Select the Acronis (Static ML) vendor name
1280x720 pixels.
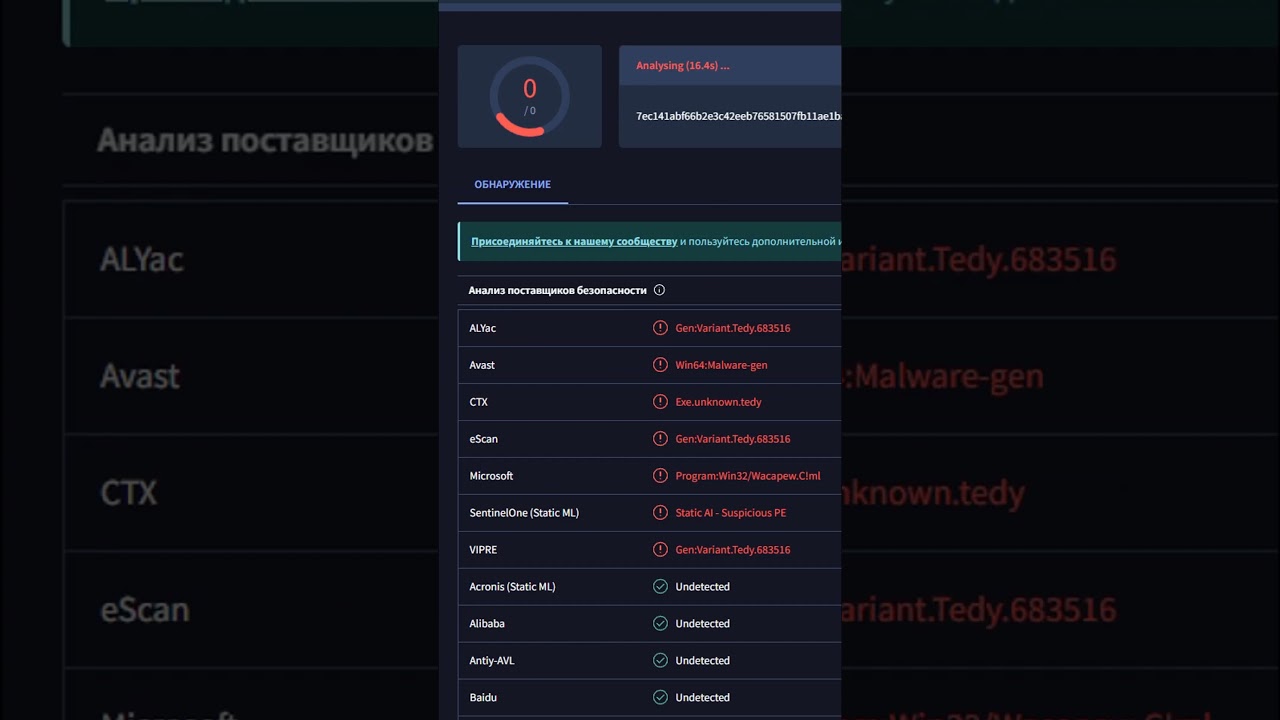(512, 587)
